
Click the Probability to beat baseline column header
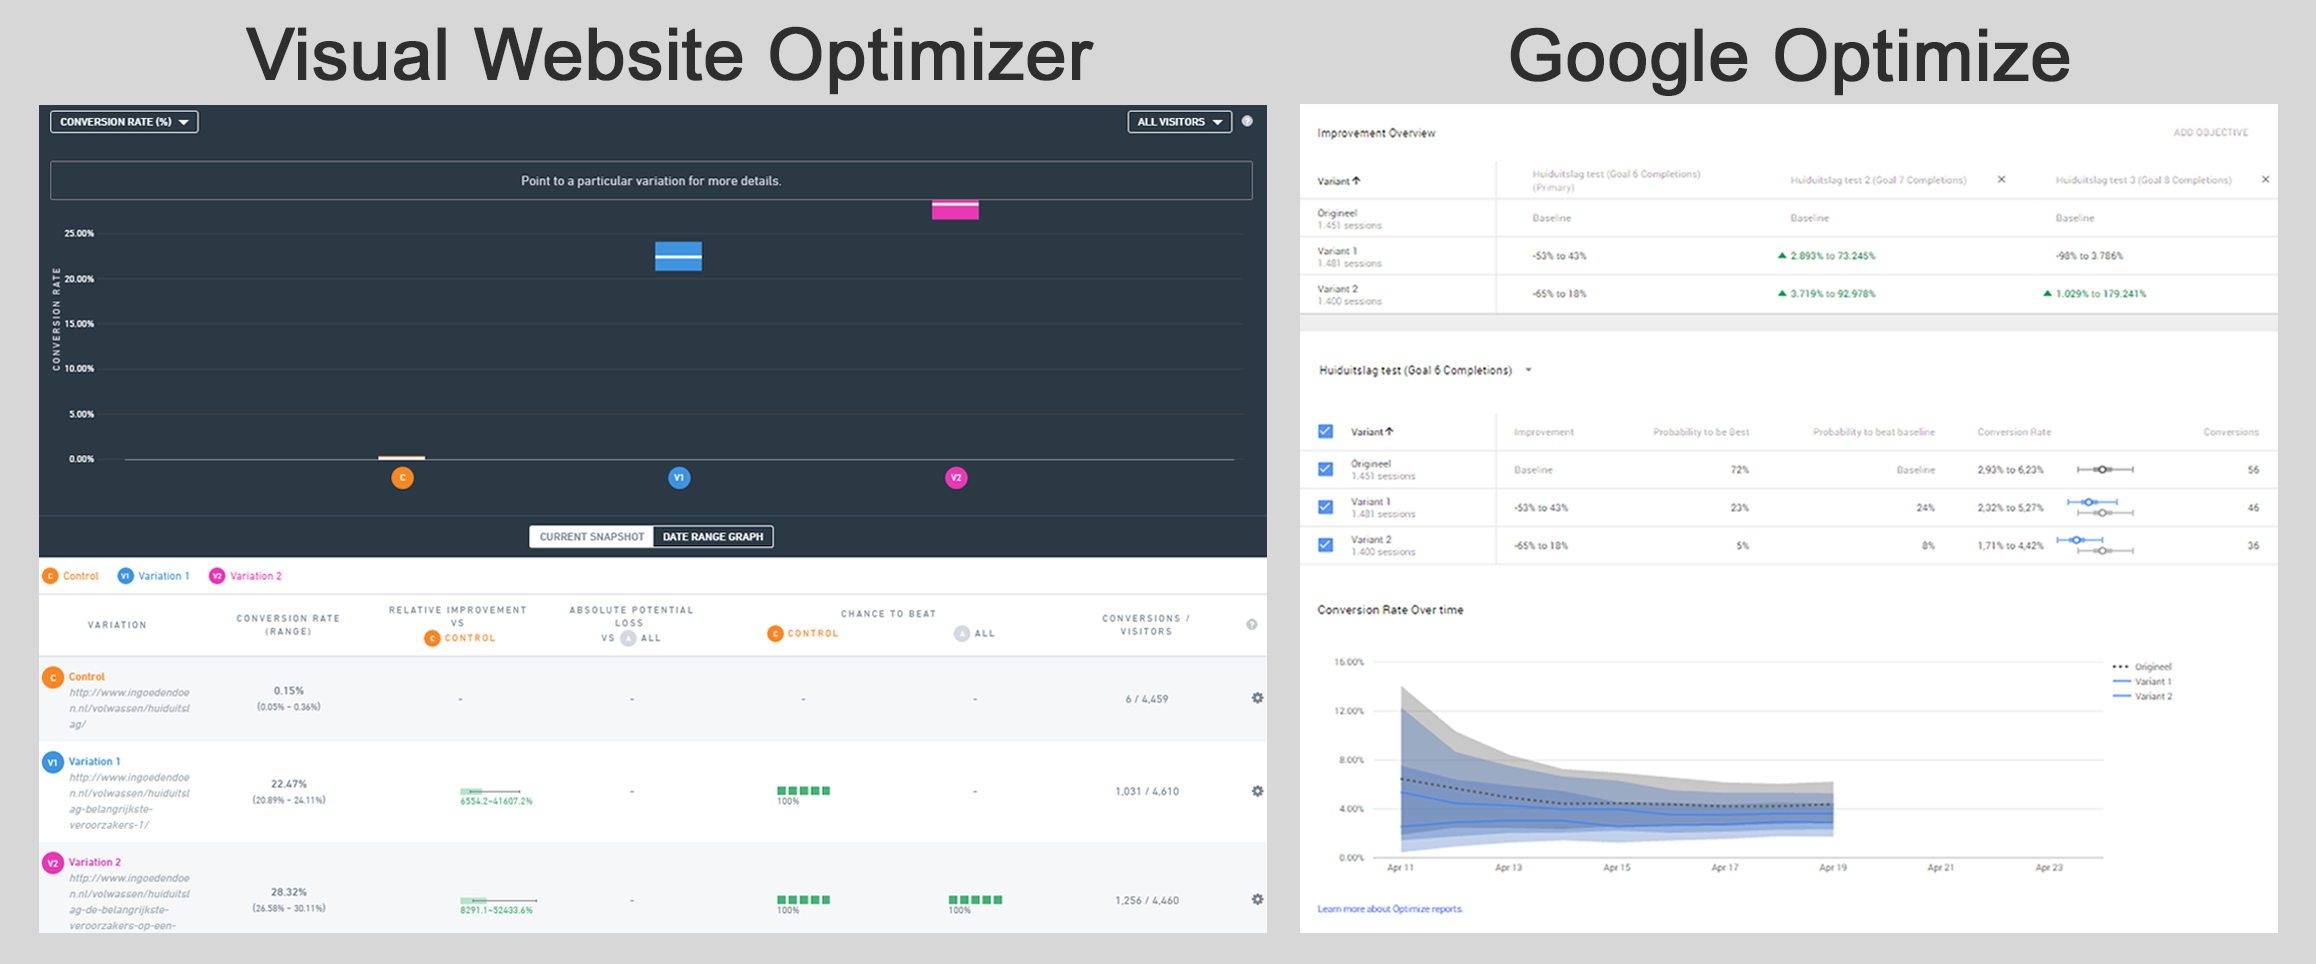[1874, 432]
